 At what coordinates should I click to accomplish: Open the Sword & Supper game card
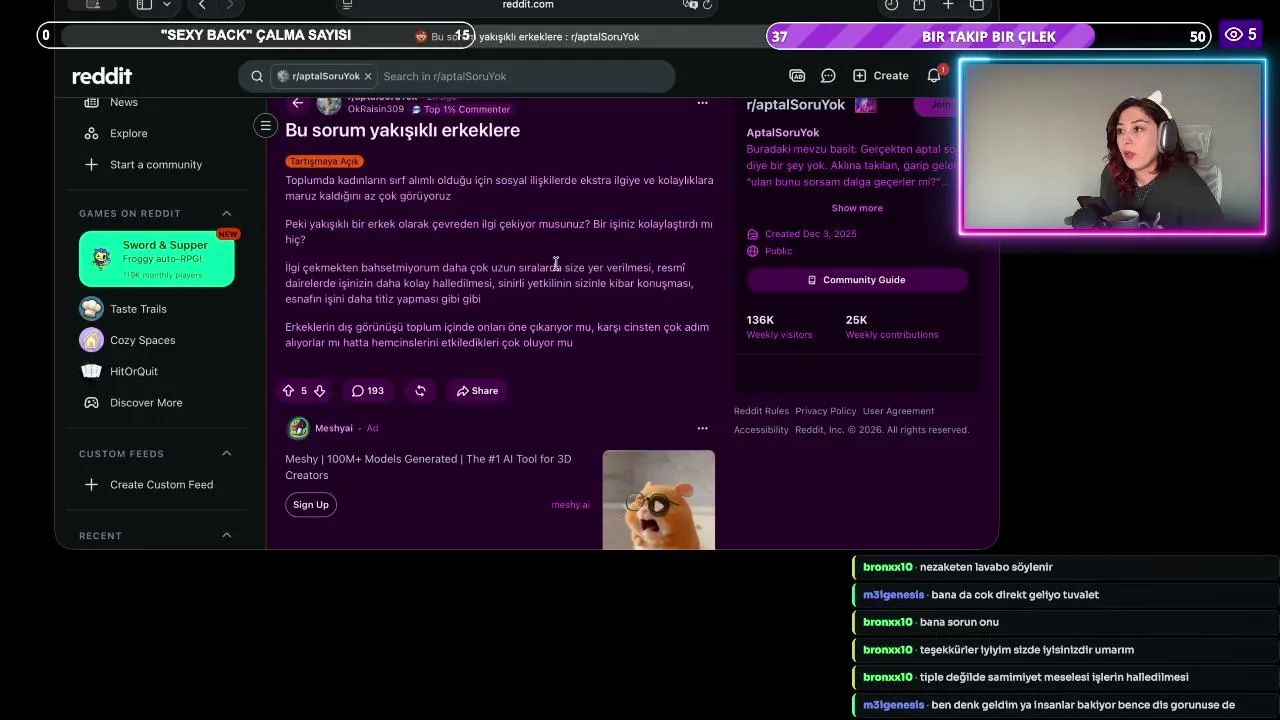pos(157,259)
